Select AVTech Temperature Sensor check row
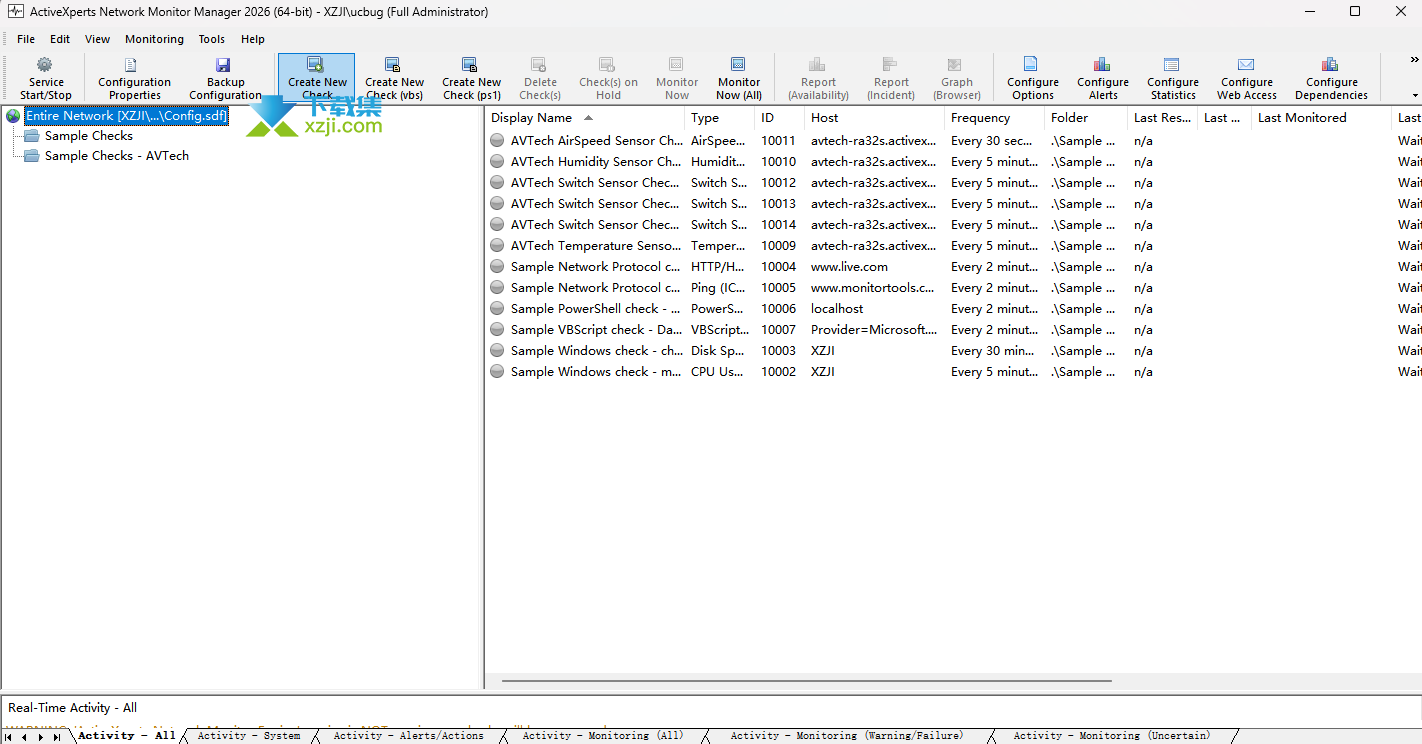 click(953, 246)
